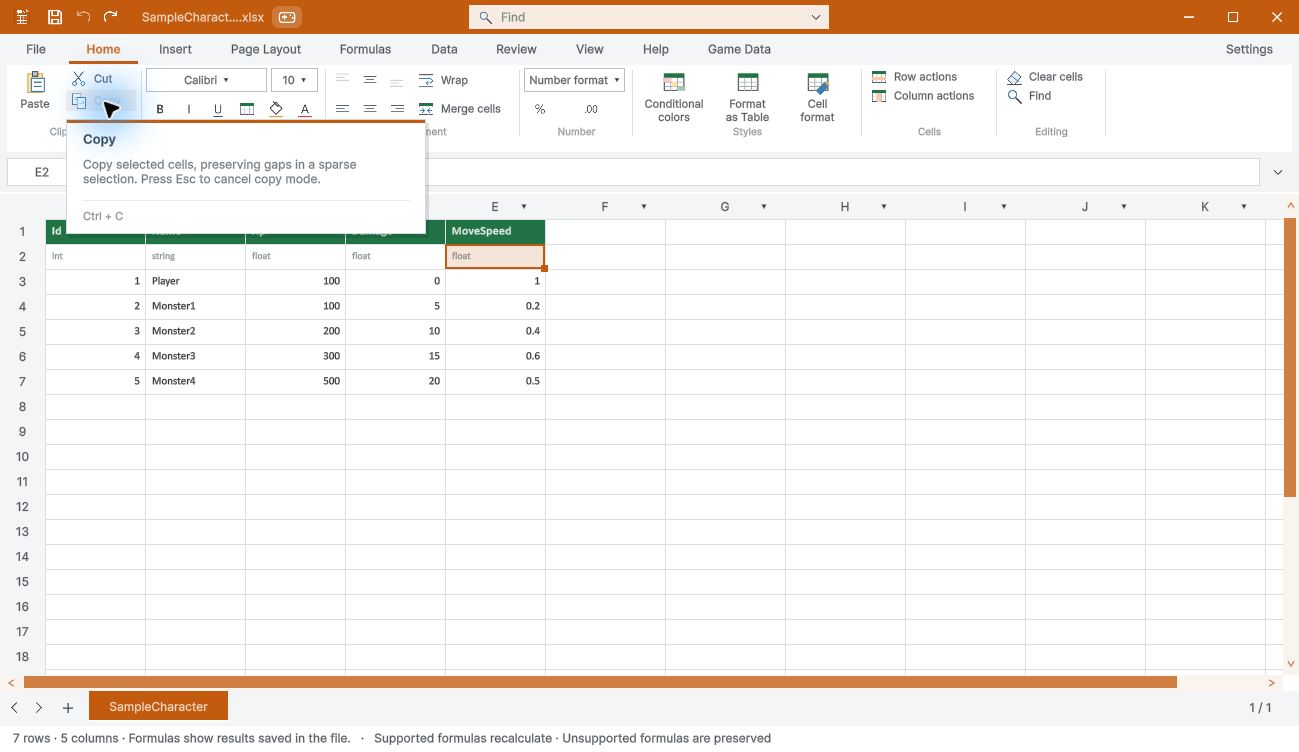Click Find in the Editing group

click(1029, 96)
